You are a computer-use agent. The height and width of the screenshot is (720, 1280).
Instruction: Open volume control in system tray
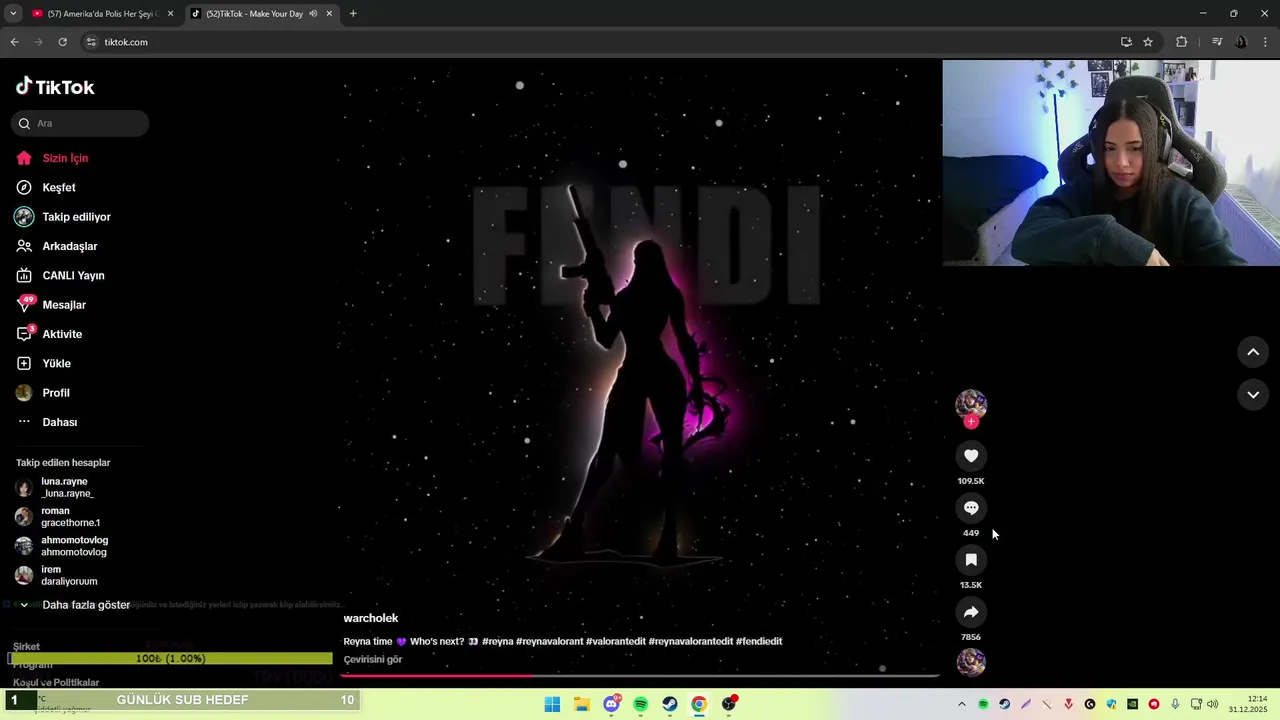click(1213, 704)
